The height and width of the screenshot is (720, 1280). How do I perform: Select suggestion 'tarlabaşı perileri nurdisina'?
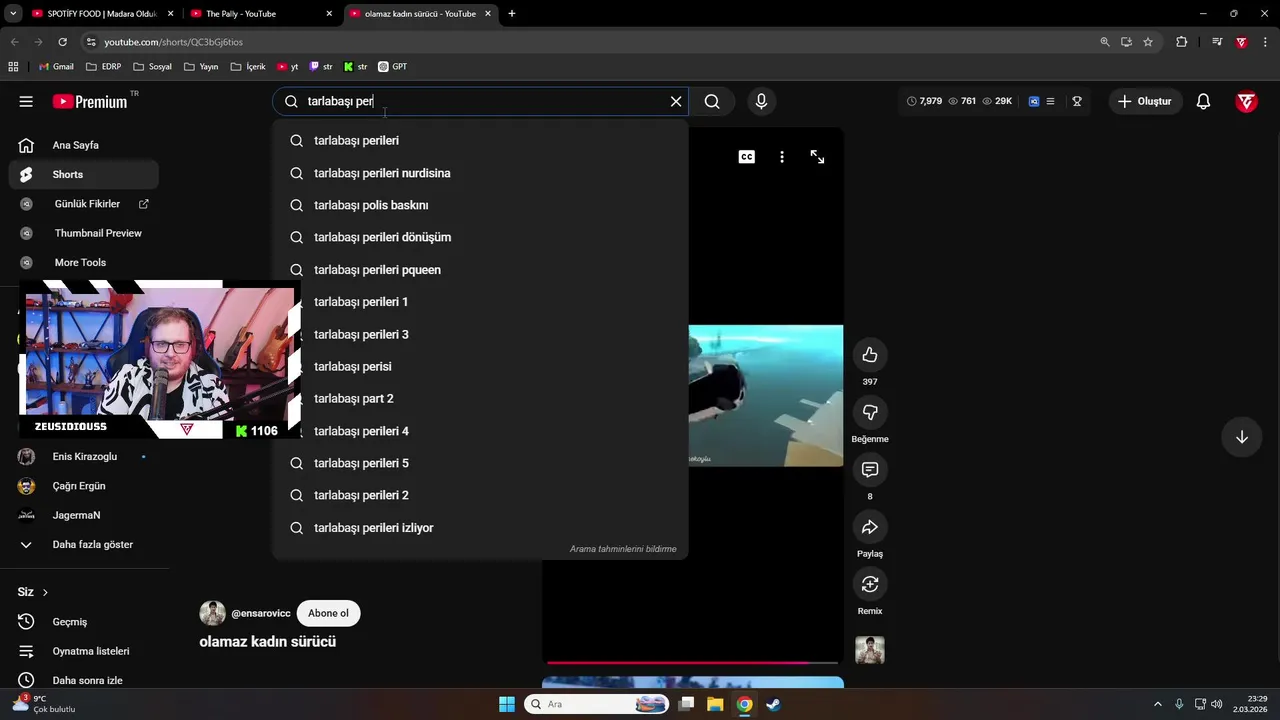pos(480,173)
